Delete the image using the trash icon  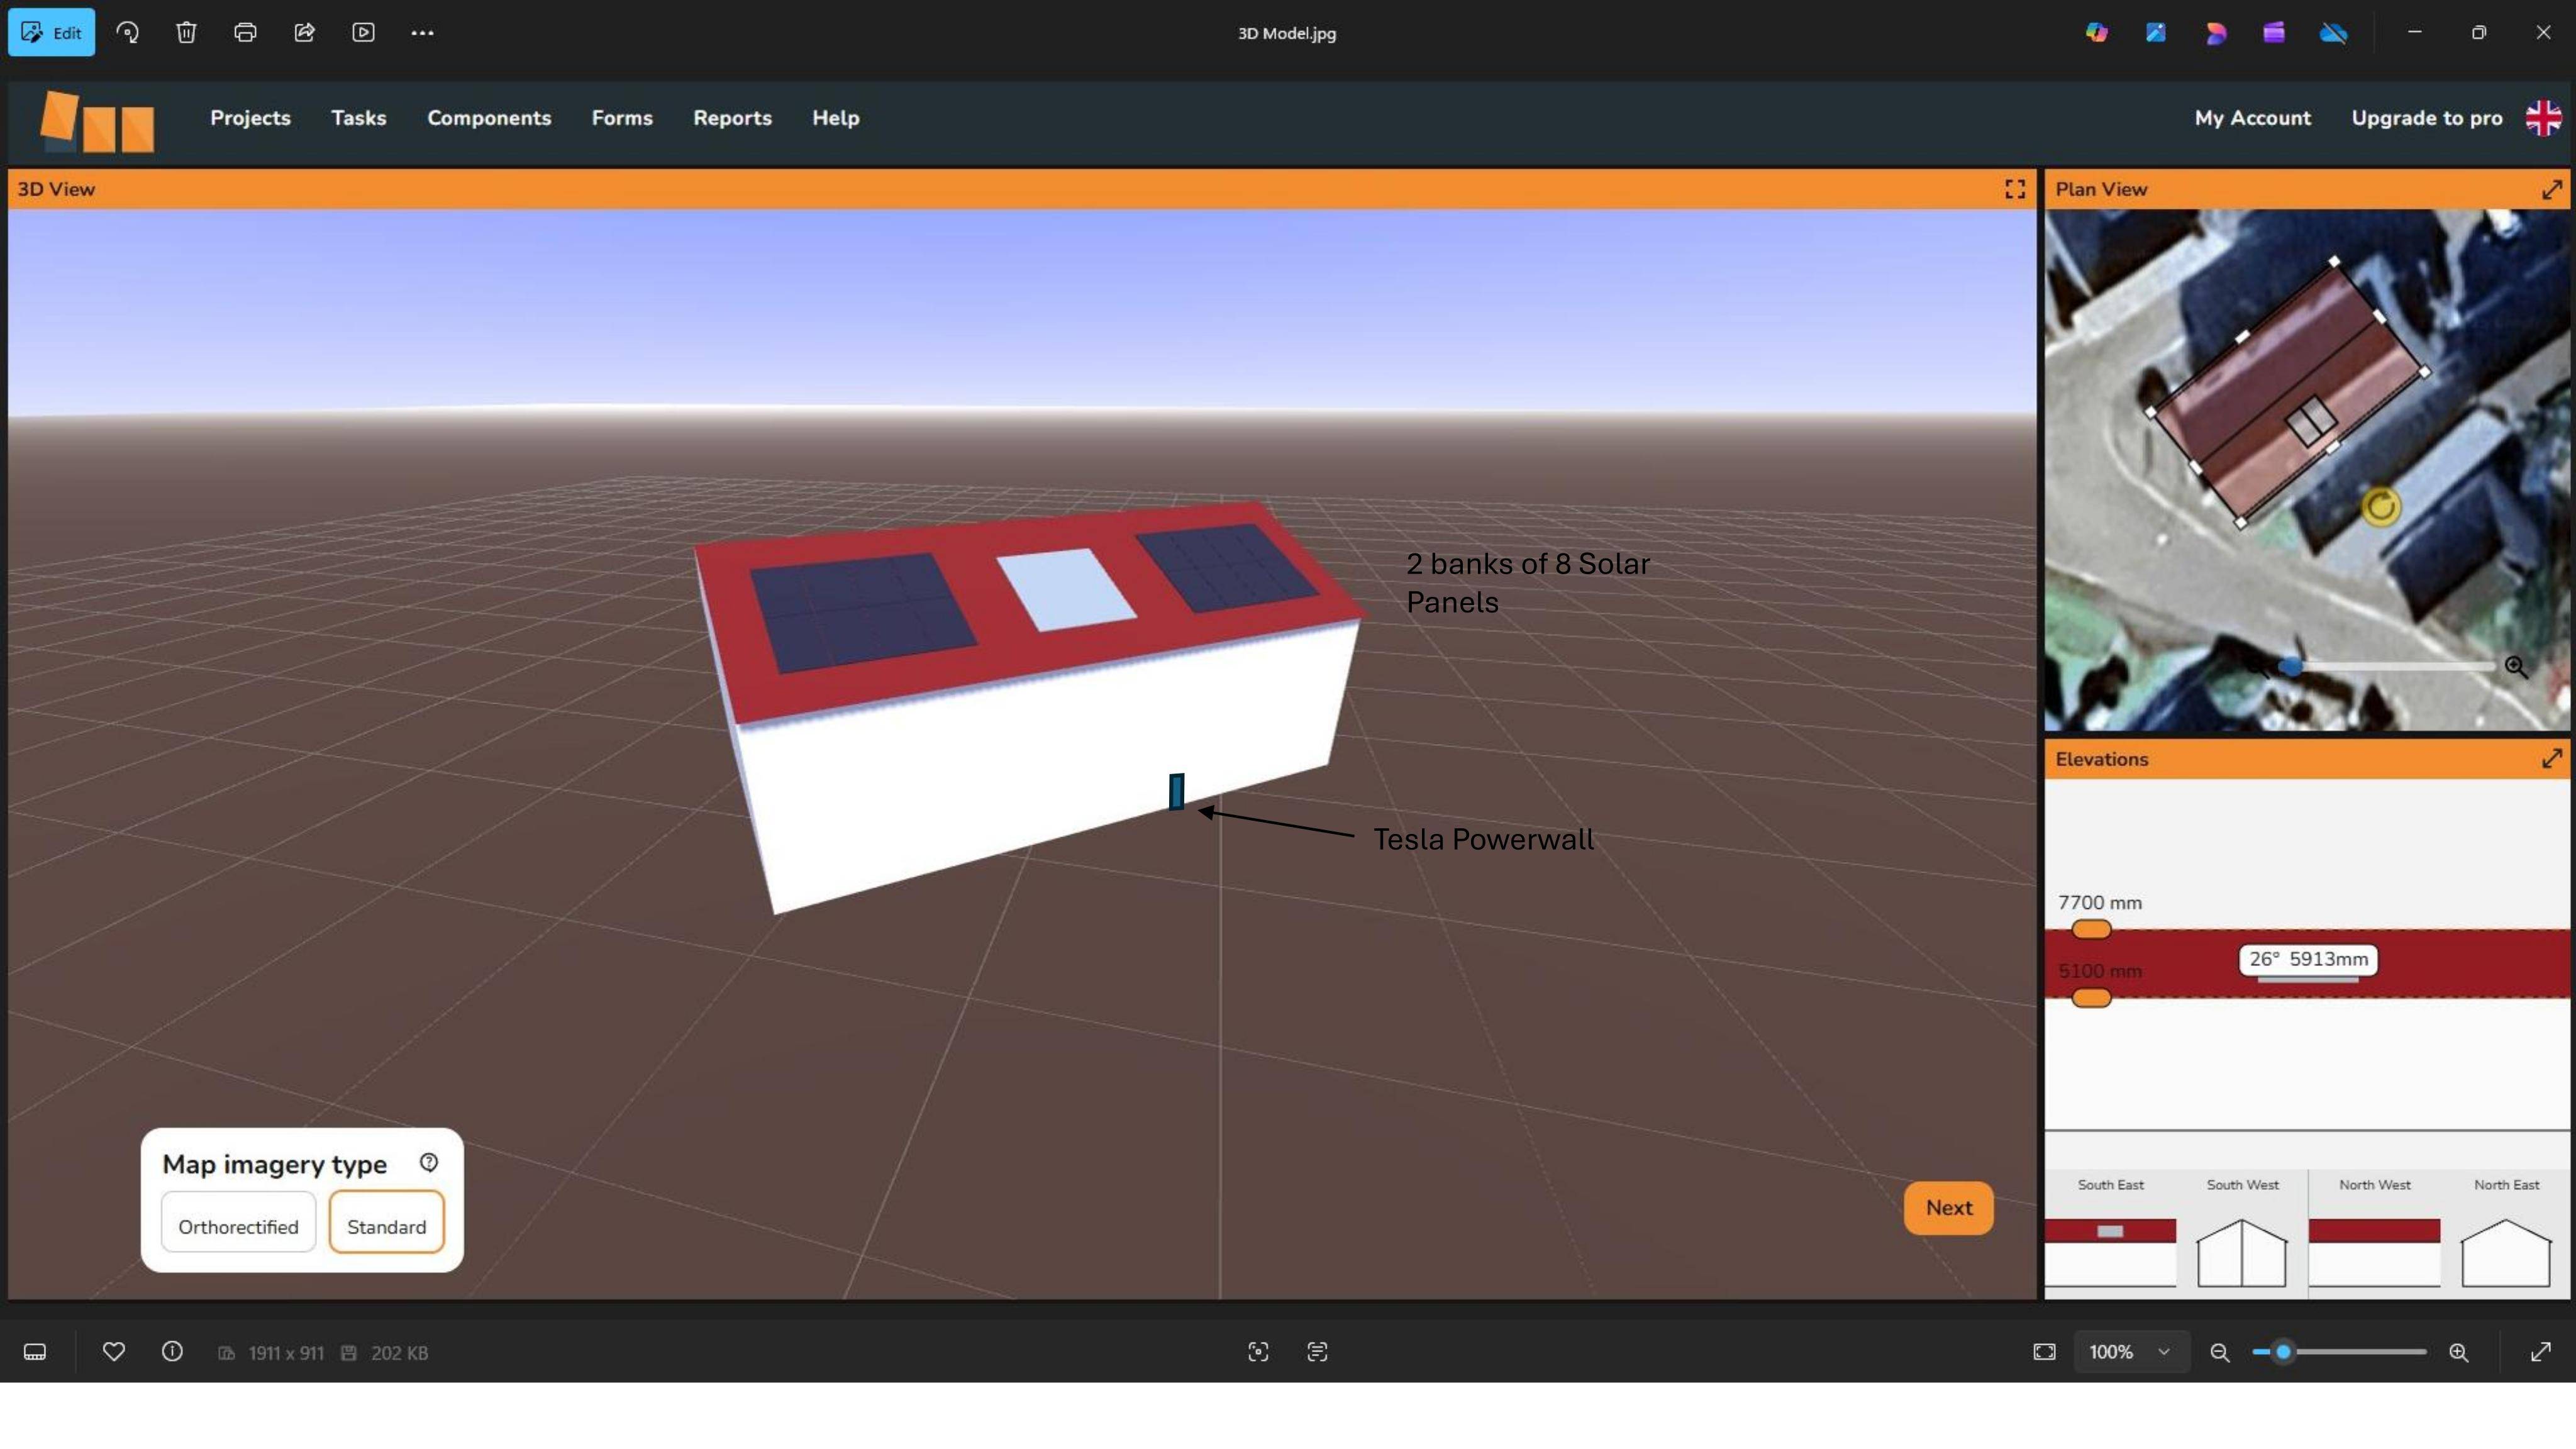pos(186,32)
